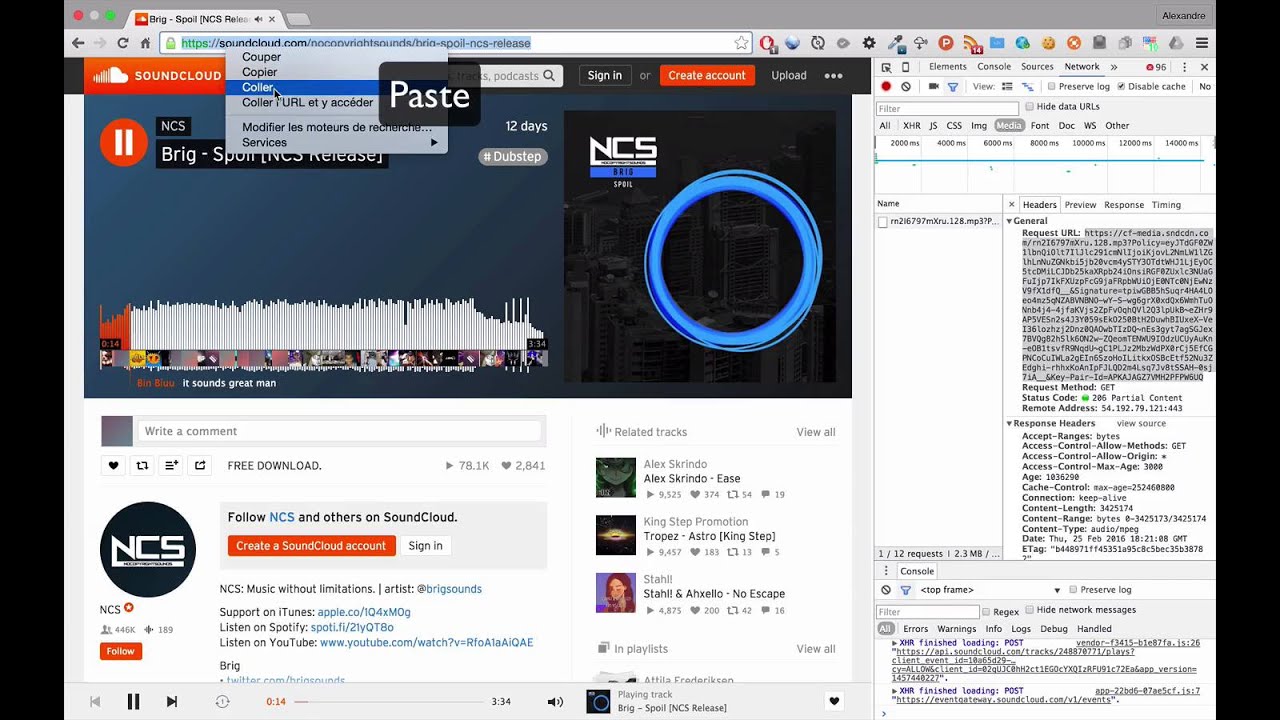The width and height of the screenshot is (1280, 720).
Task: Like the playing track in bottom bar
Action: 834,701
